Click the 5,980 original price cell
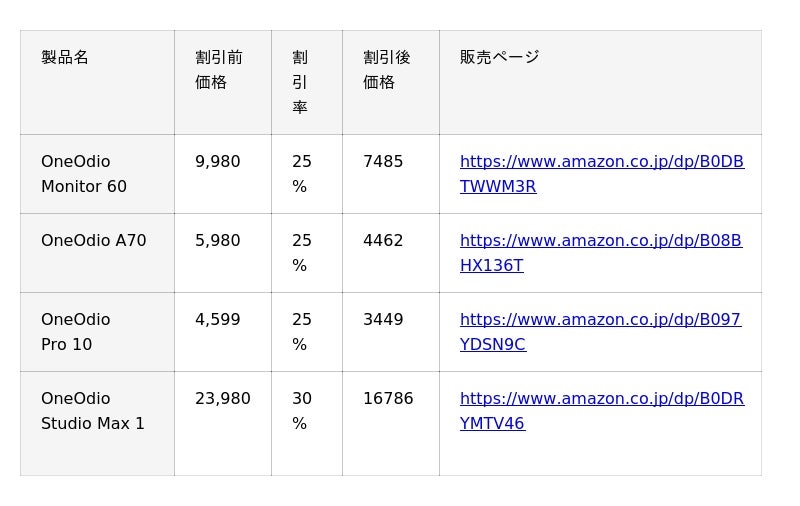 [218, 241]
